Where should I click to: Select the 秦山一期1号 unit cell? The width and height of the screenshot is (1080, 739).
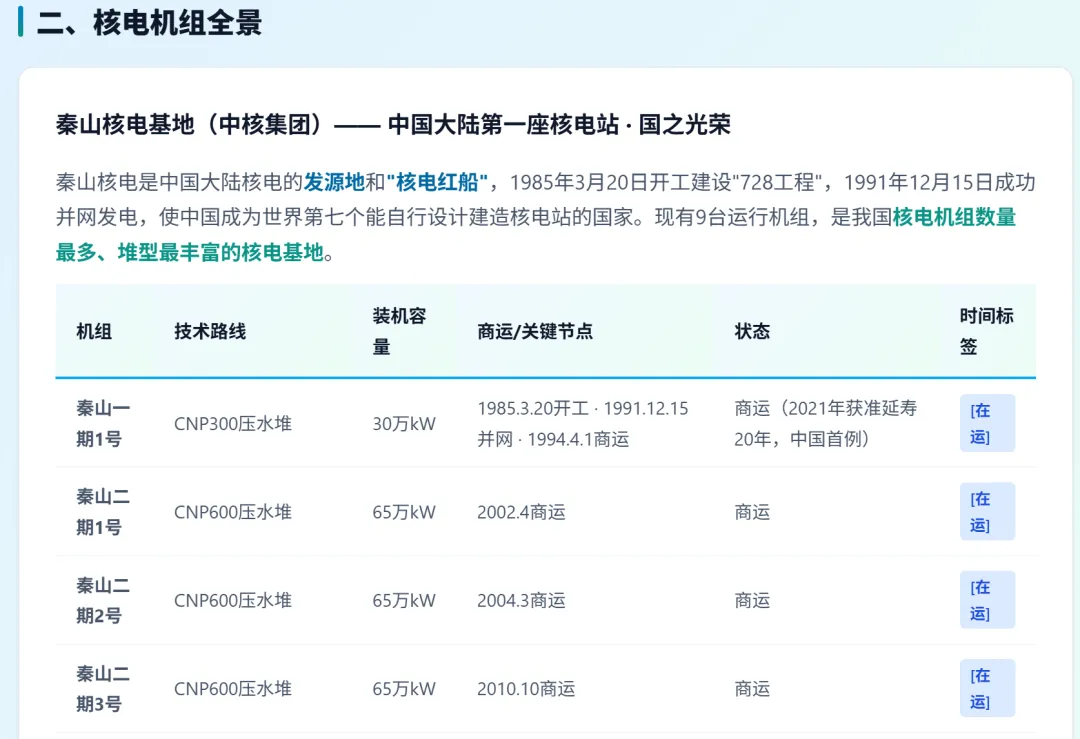tap(103, 423)
